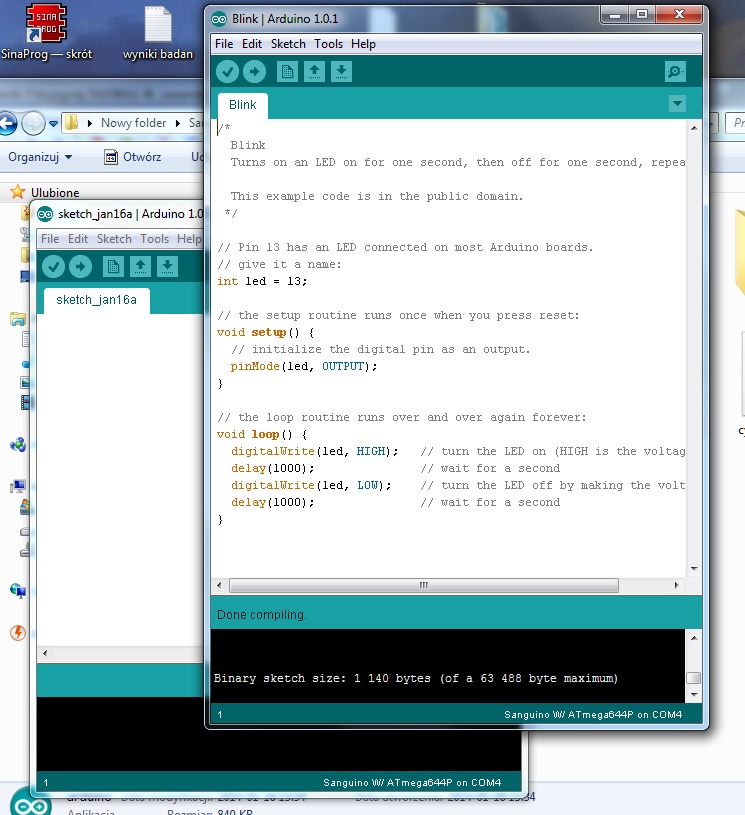Image resolution: width=745 pixels, height=815 pixels.
Task: Close the Blink window
Action: (679, 15)
